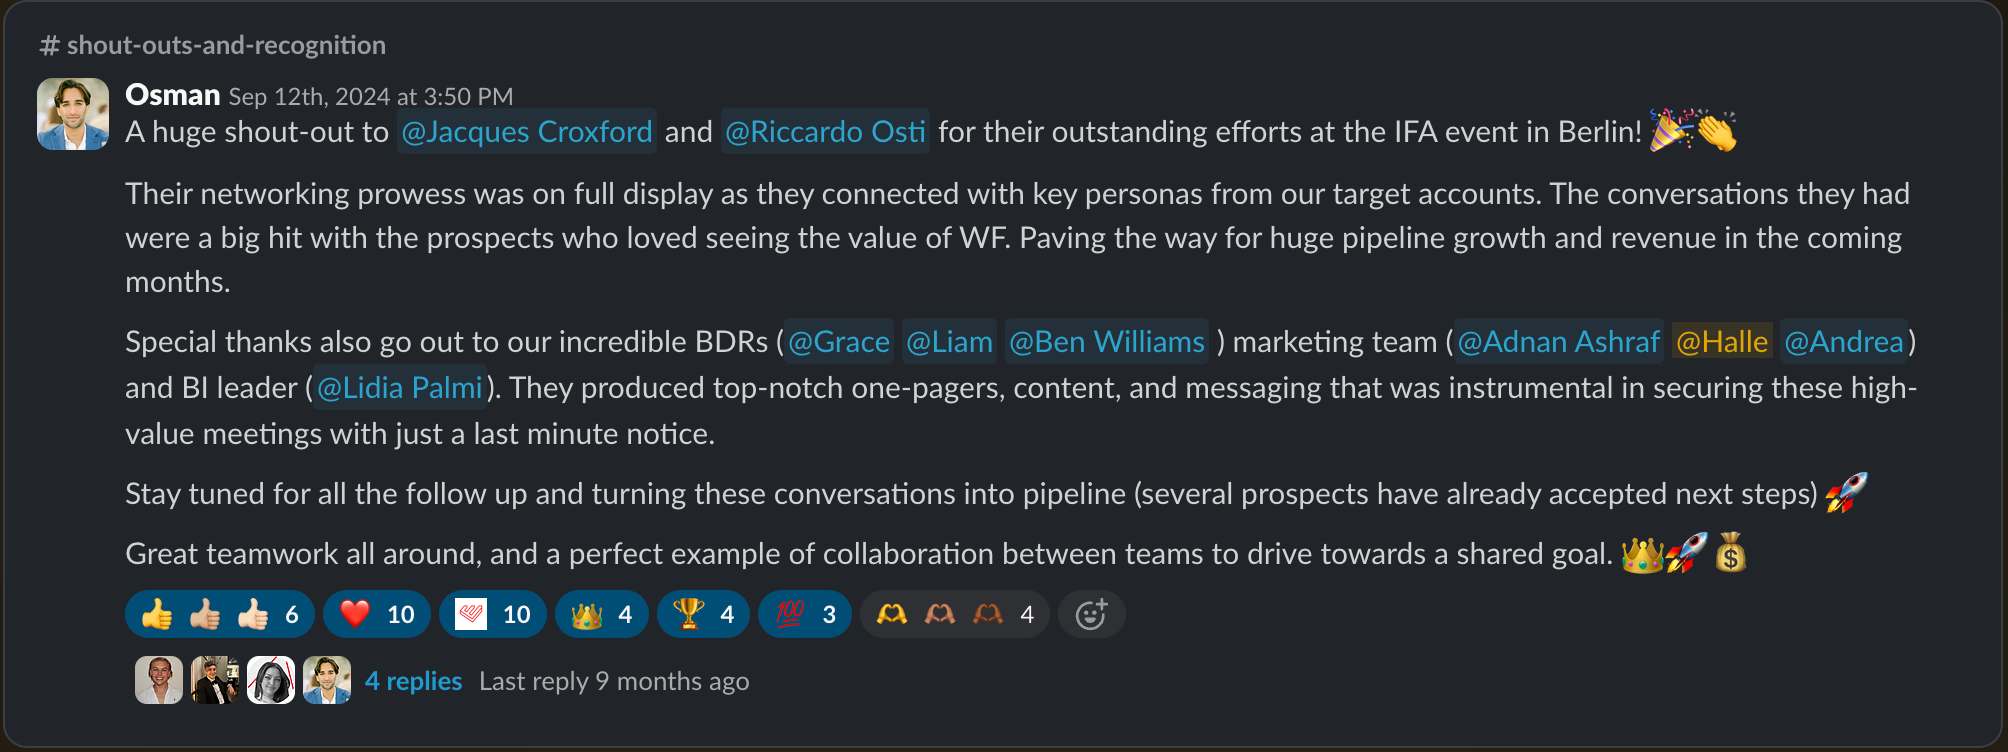Open the @Jacques Croxford mention
The width and height of the screenshot is (2008, 752).
coord(527,132)
